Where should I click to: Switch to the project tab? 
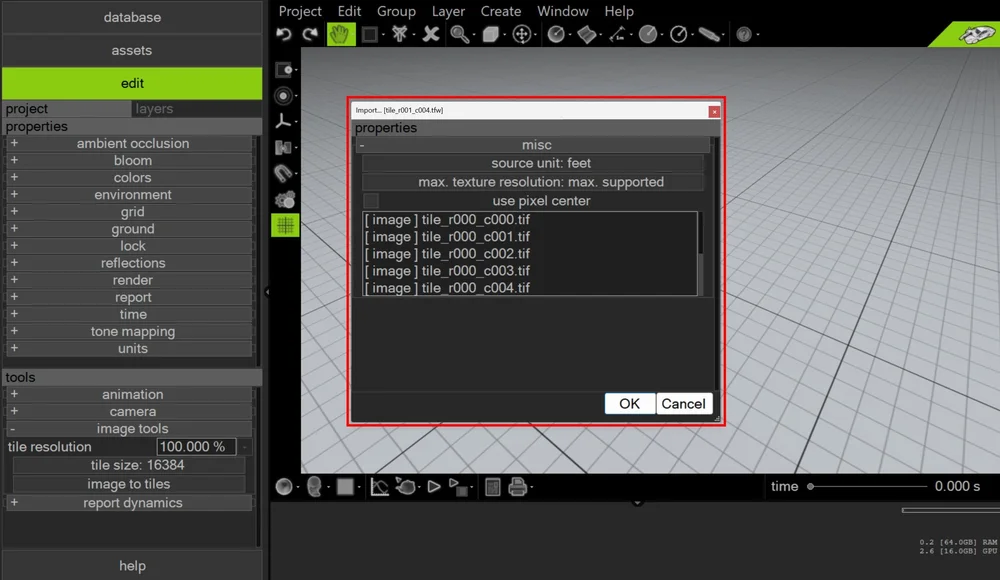[66, 108]
